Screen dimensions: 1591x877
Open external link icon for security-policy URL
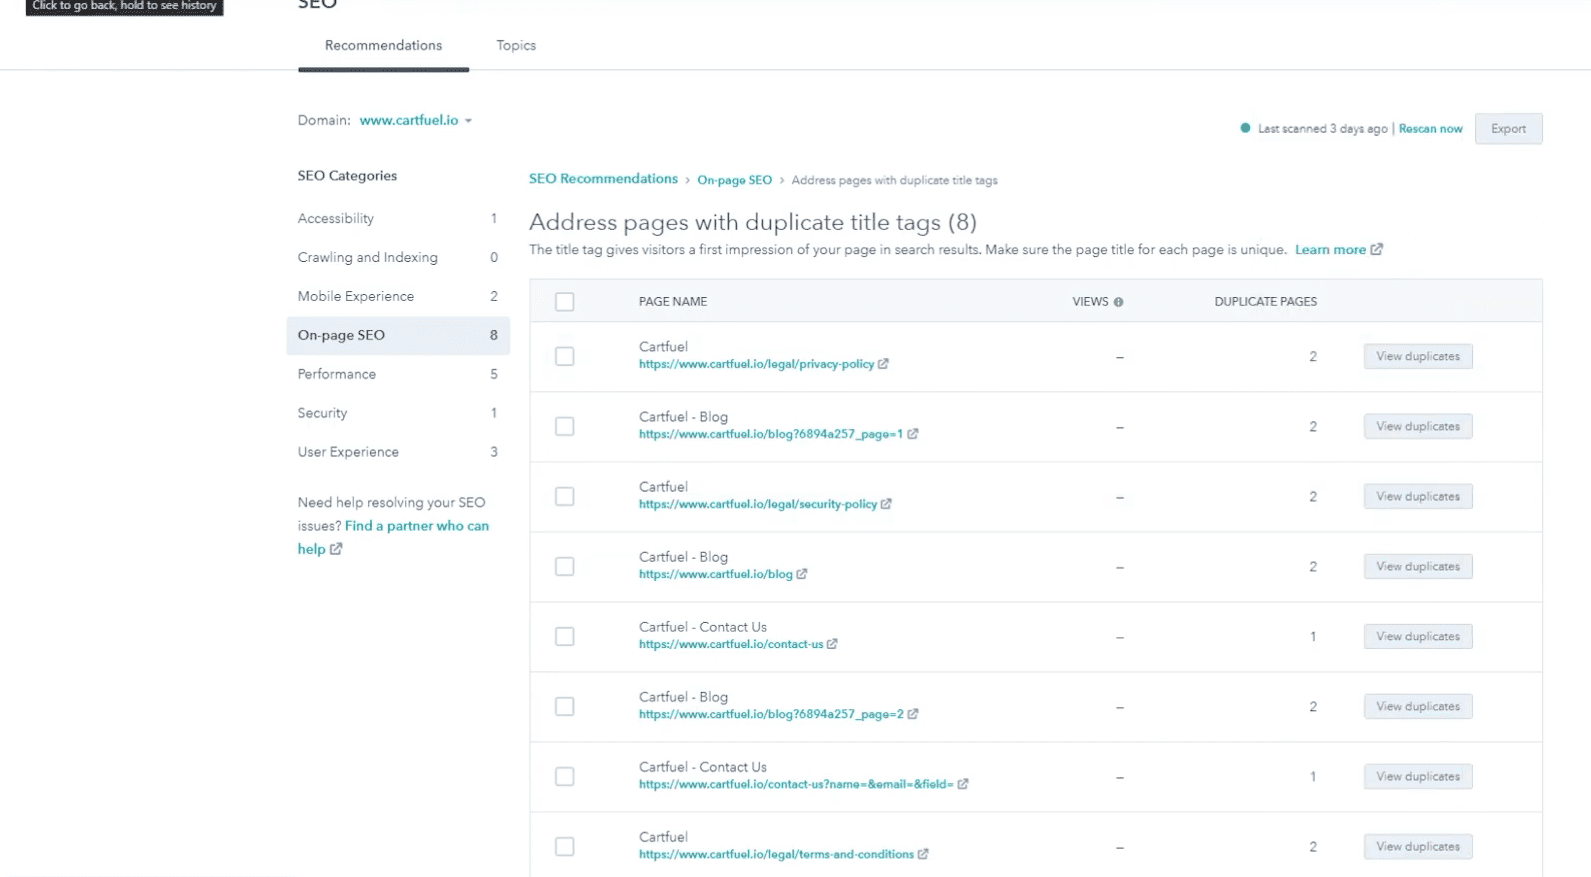[886, 504]
